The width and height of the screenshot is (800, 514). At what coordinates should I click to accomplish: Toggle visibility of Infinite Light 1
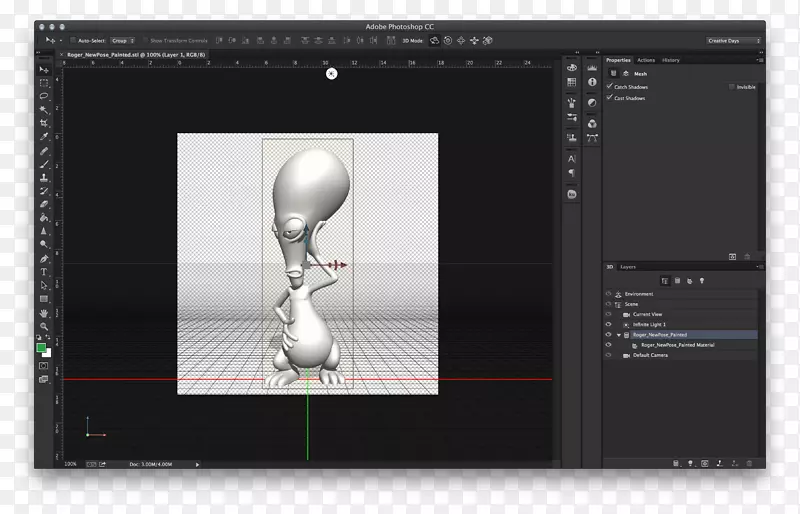click(x=608, y=324)
